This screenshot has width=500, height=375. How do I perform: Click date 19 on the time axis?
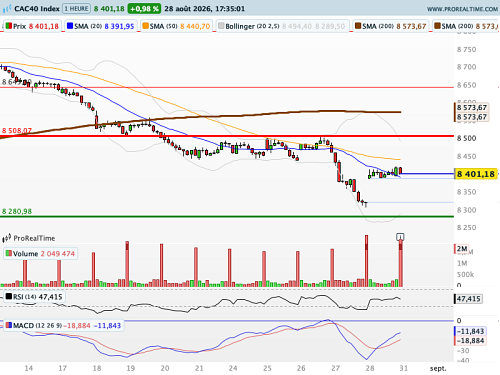click(x=131, y=368)
